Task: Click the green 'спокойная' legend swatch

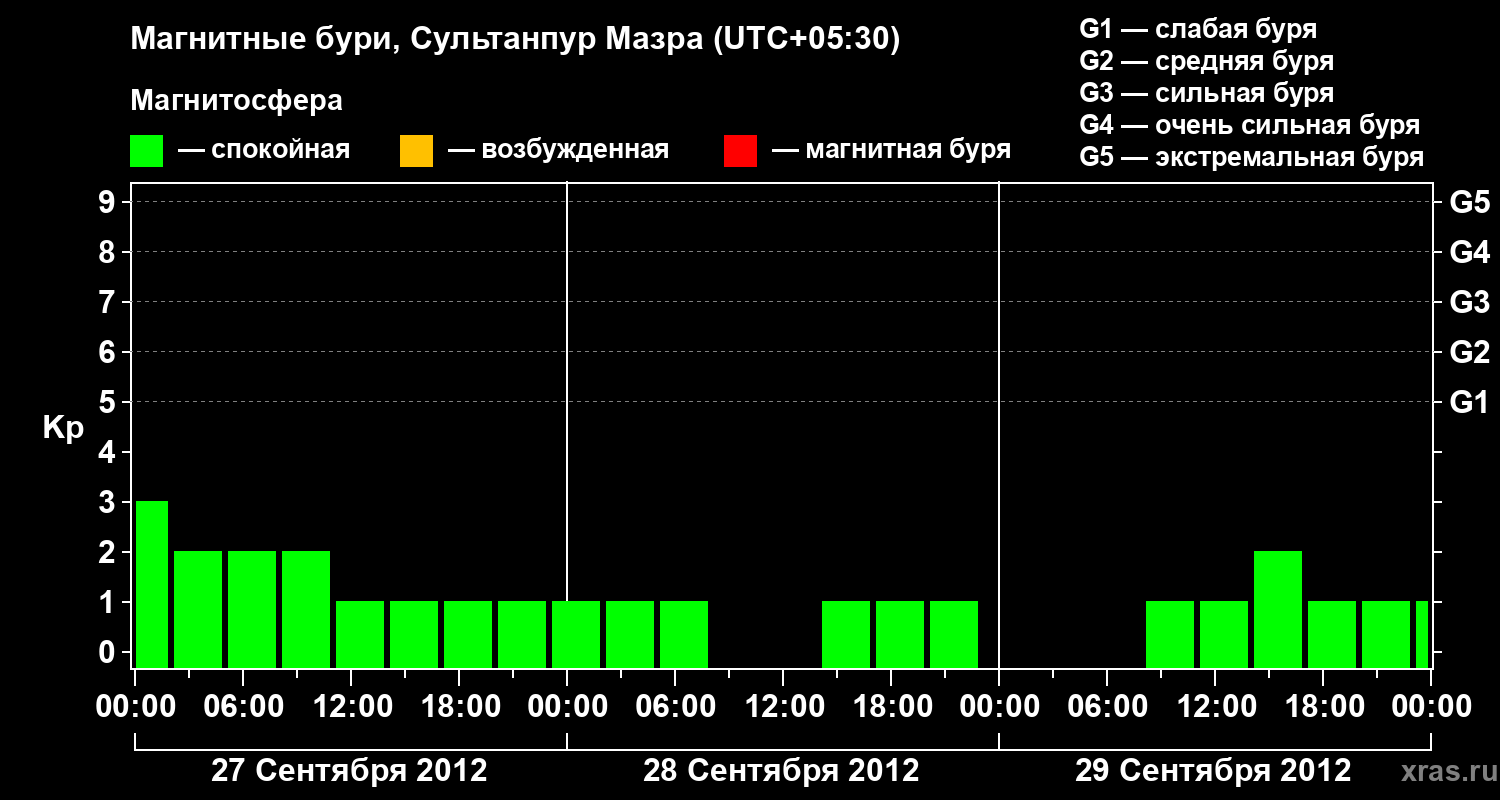Action: pos(147,151)
